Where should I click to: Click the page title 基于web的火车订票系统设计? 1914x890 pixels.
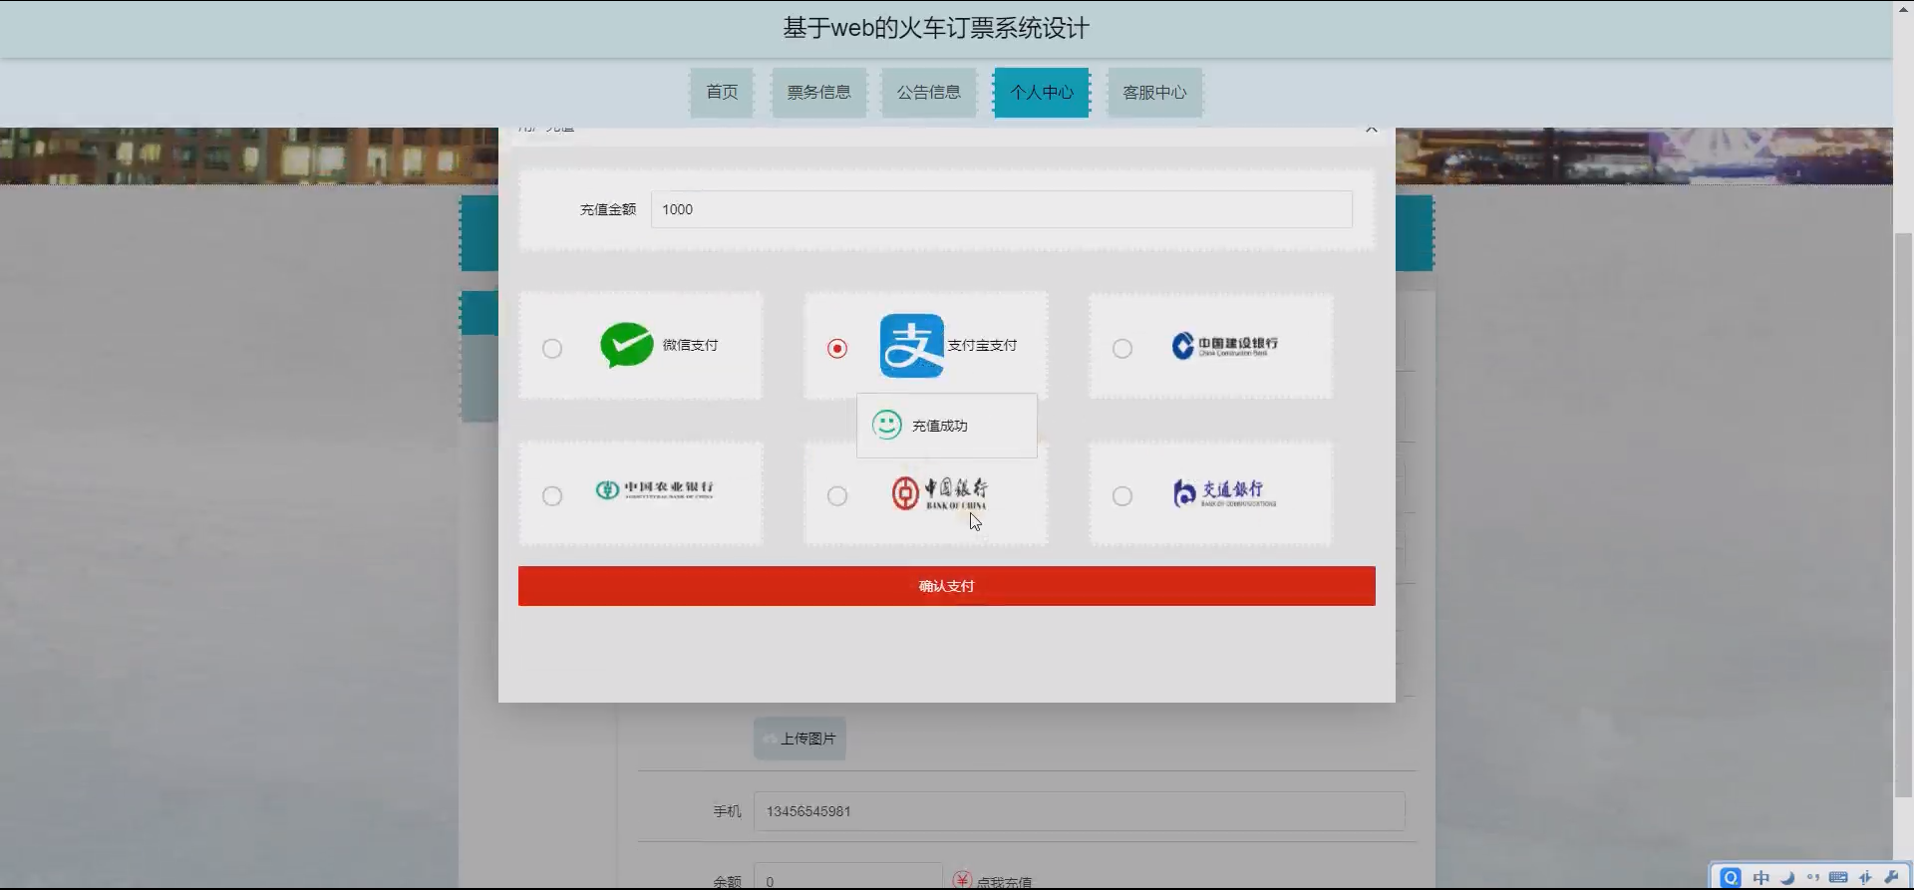point(936,28)
